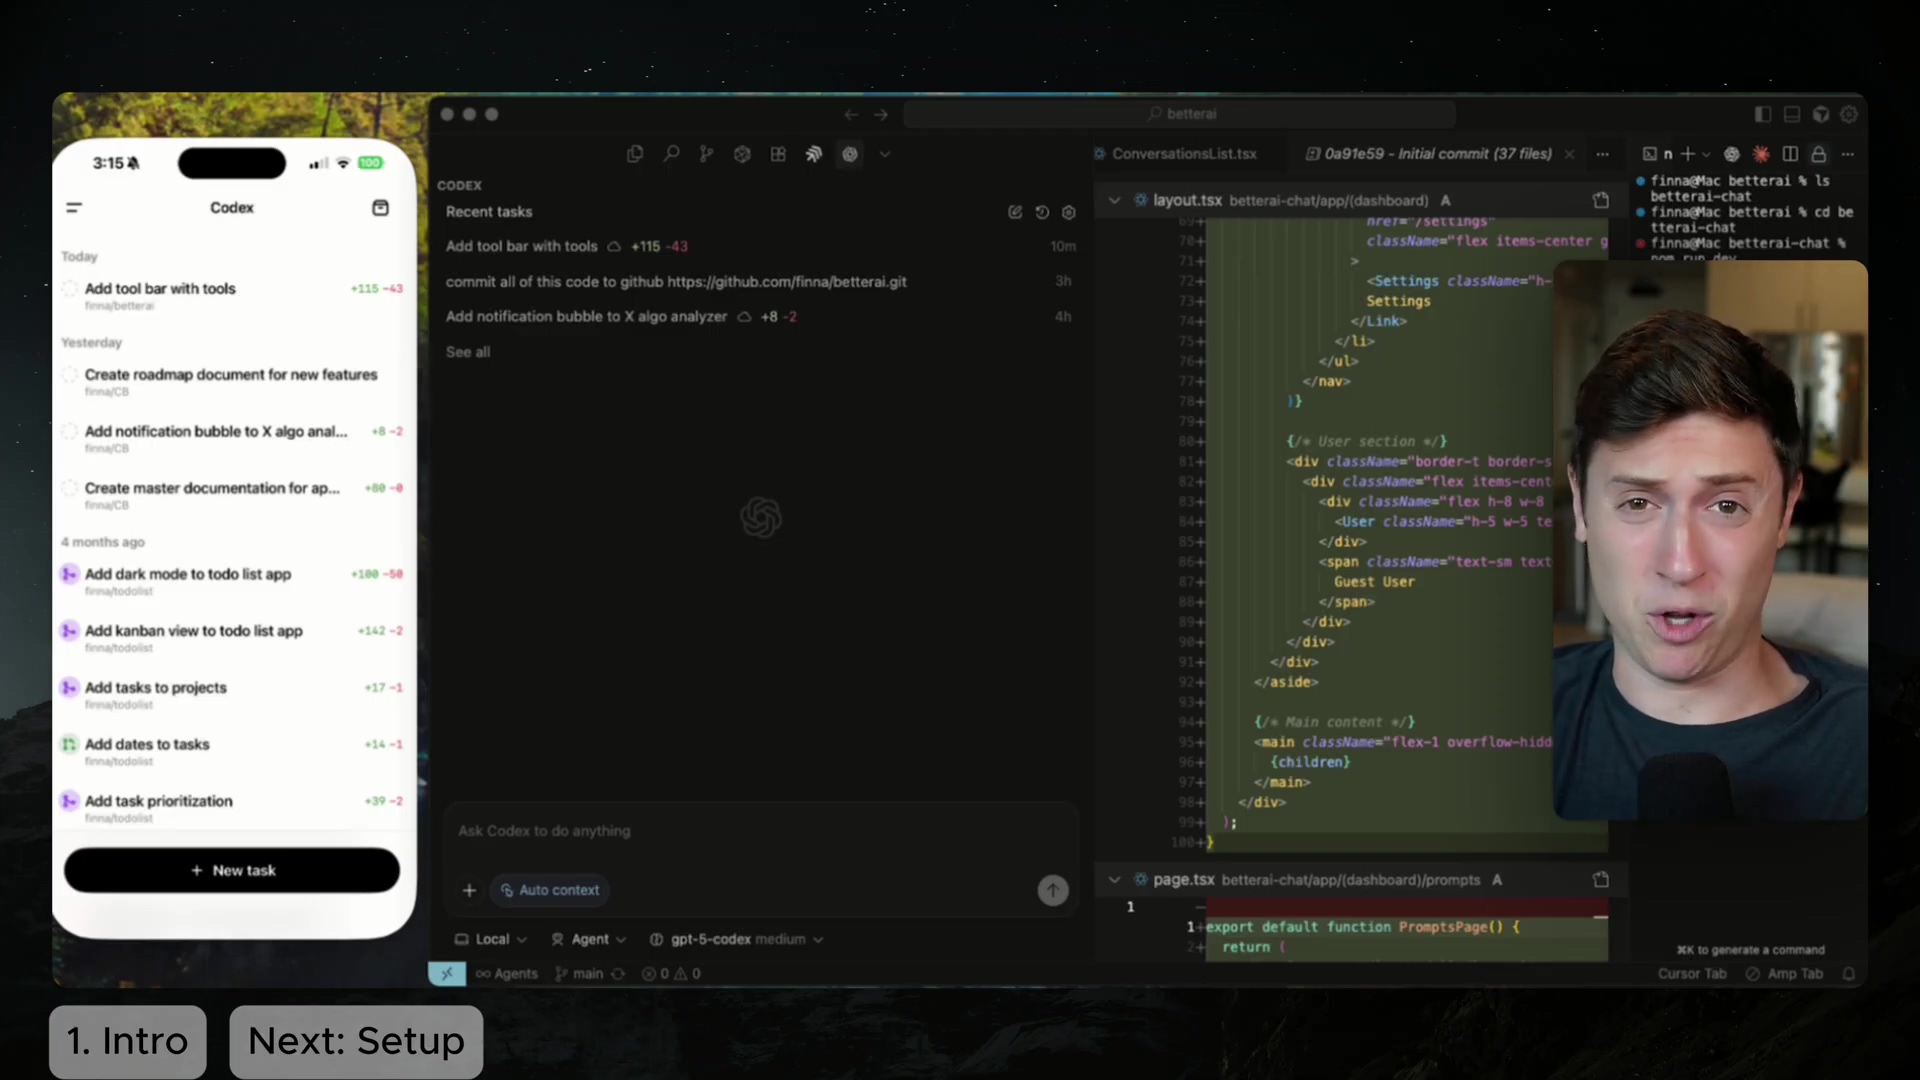Split the terminal with the split icon
The height and width of the screenshot is (1080, 1920).
(1790, 154)
